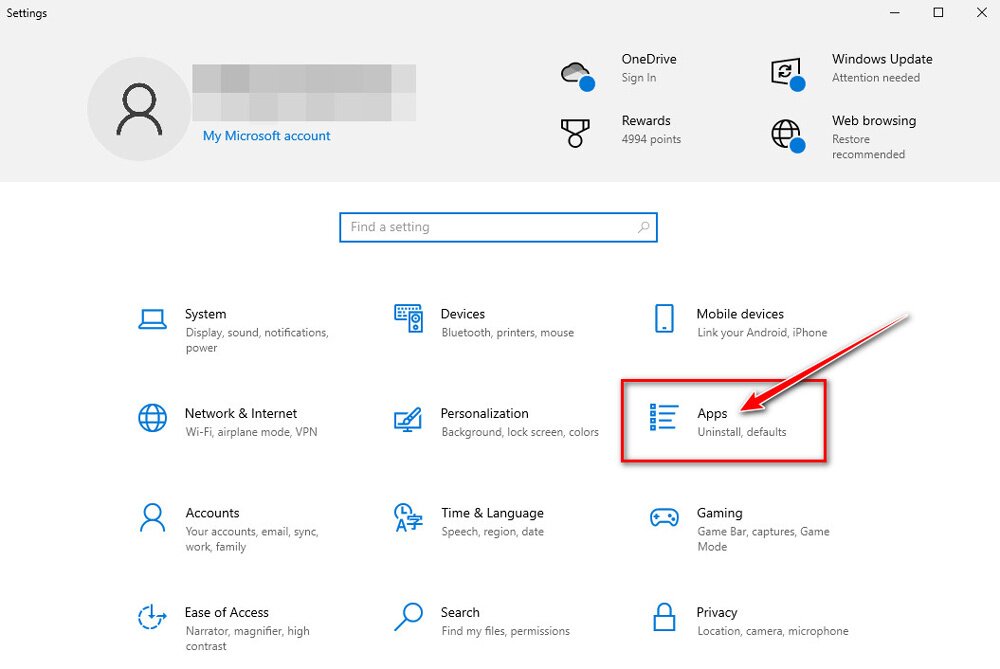Viewport: 1000px width, 669px height.
Task: Select the Accounts person icon
Action: pos(152,517)
